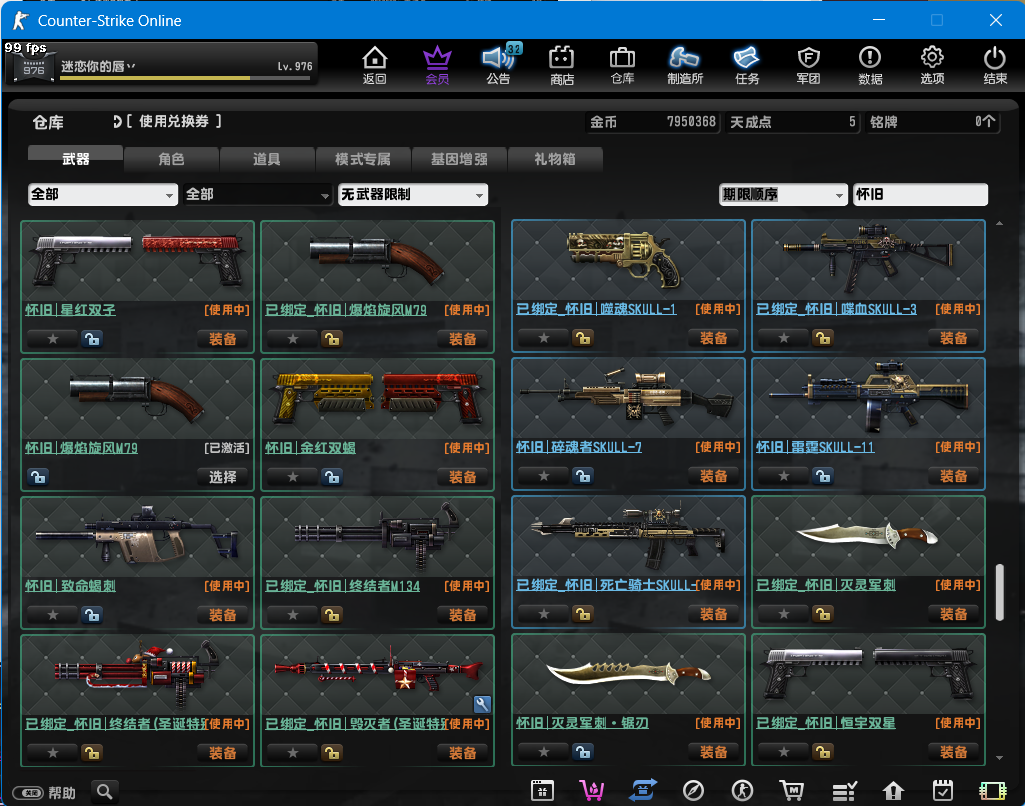Toggle lock icon for 怀旧|星红双子

pyautogui.click(x=92, y=339)
